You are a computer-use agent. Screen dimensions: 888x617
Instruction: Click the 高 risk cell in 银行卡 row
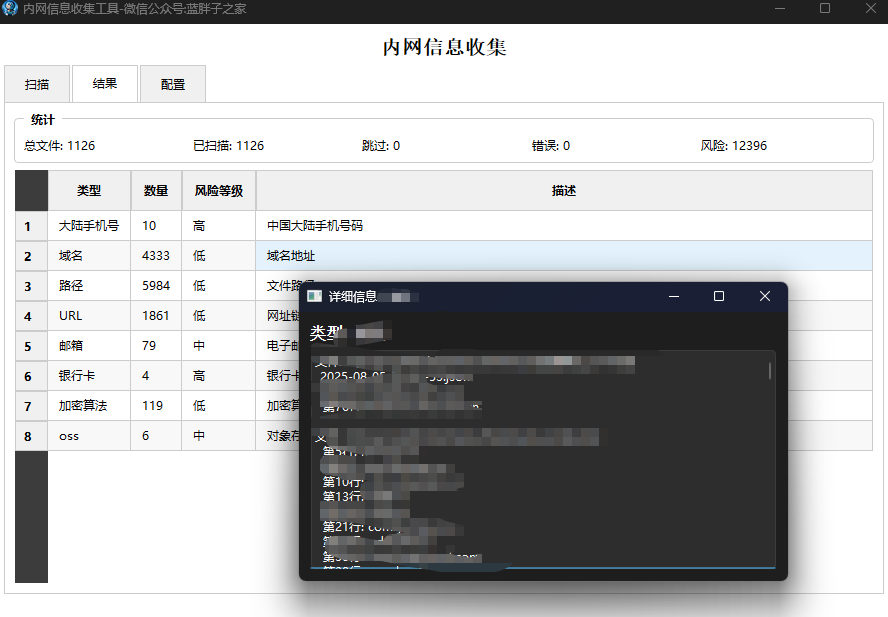219,376
